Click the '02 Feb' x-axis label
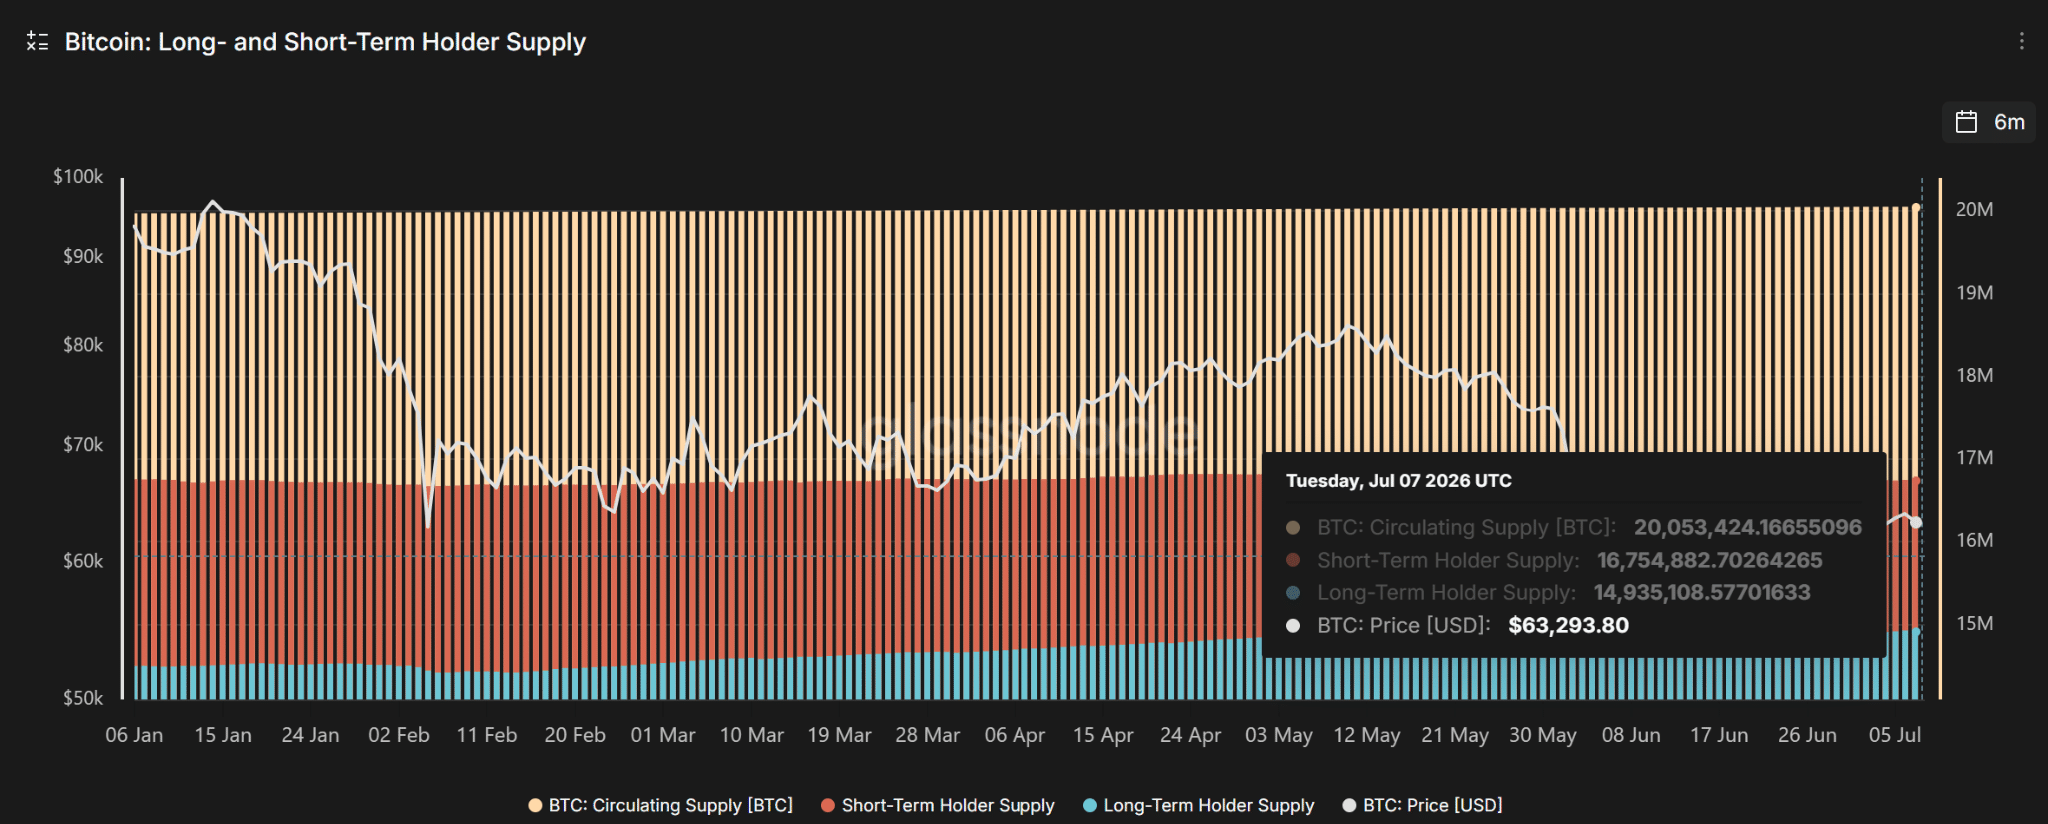Image resolution: width=2048 pixels, height=824 pixels. pyautogui.click(x=399, y=735)
